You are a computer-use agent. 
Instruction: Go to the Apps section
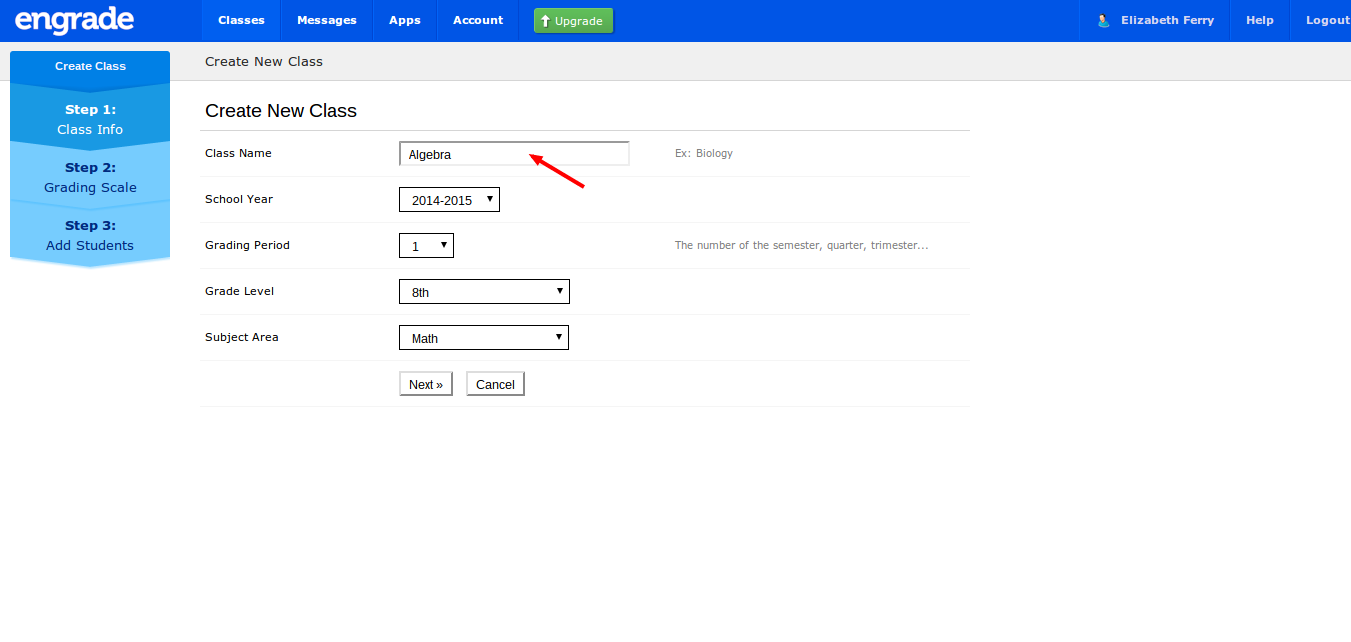pyautogui.click(x=404, y=20)
